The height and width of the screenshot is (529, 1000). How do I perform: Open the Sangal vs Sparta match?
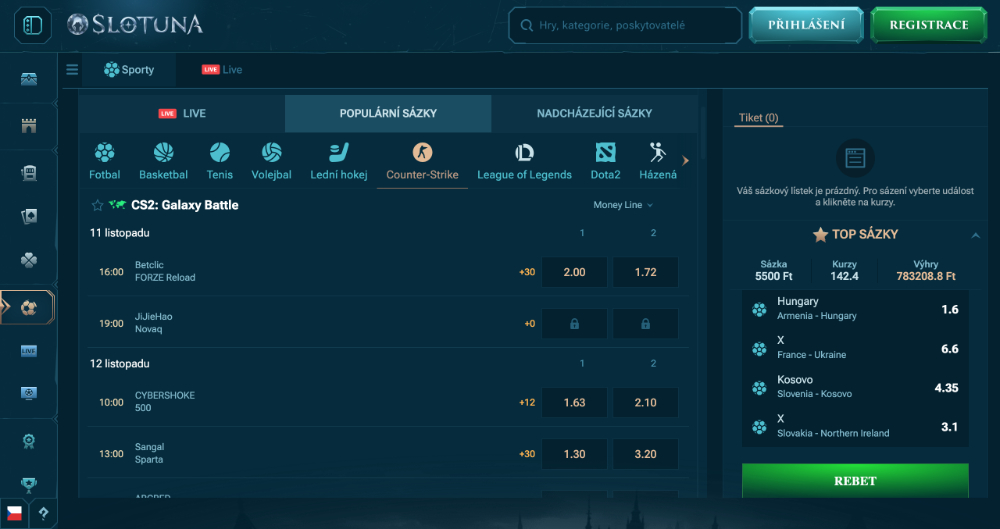149,453
